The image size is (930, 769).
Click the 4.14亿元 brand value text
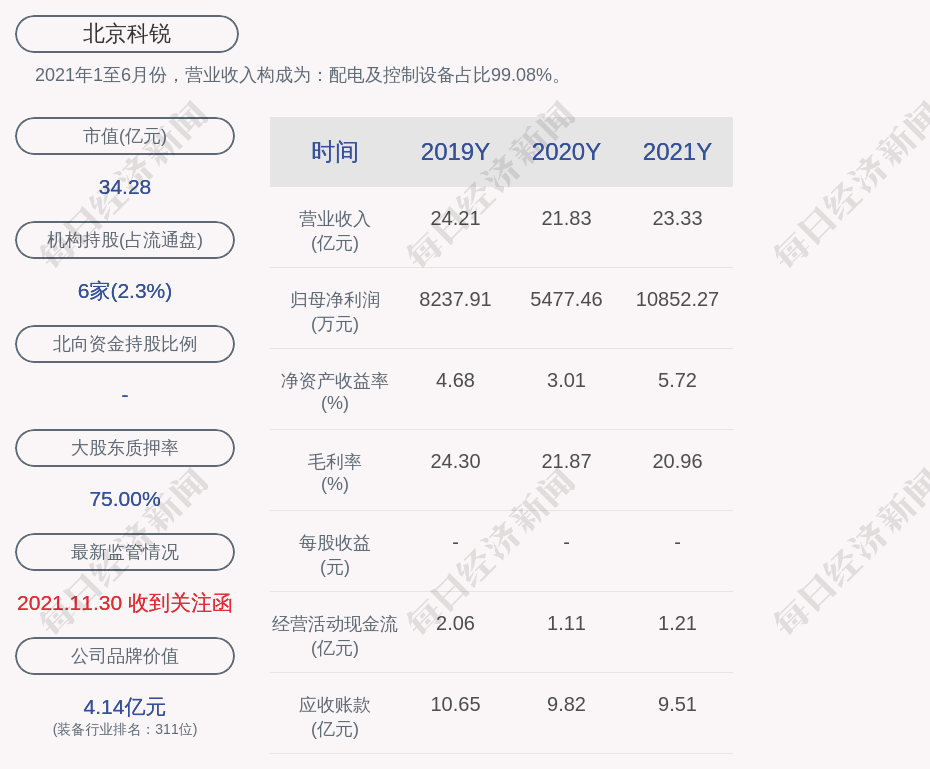(125, 707)
